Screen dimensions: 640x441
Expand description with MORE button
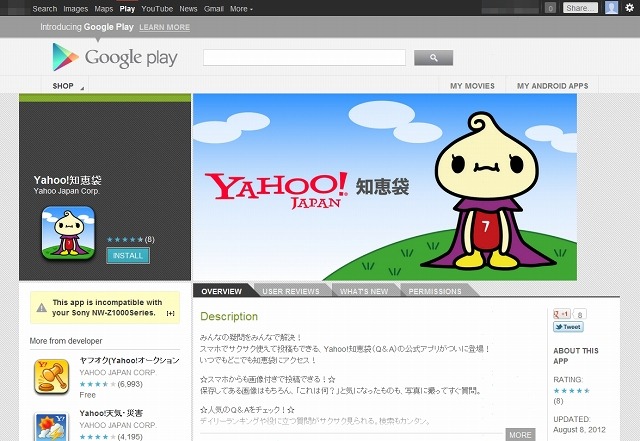point(520,435)
